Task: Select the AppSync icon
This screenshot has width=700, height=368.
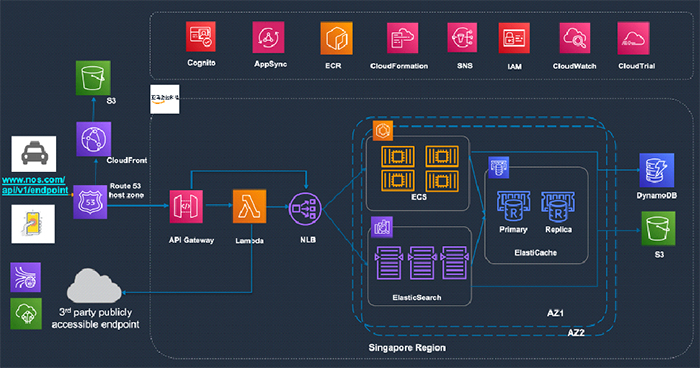Action: point(268,38)
